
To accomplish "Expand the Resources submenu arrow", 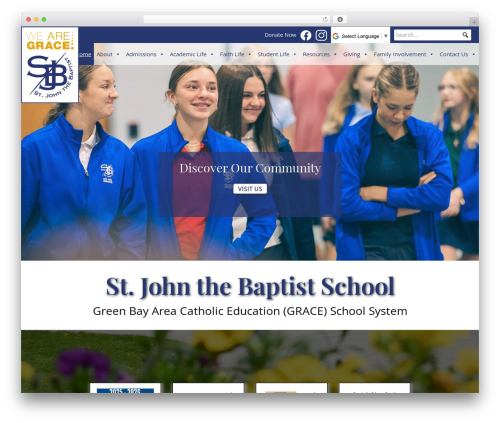I will (335, 54).
